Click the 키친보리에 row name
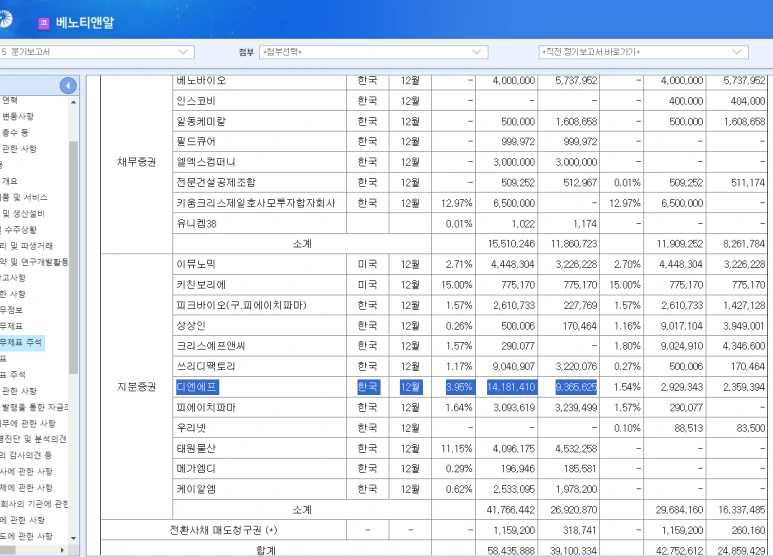The image size is (773, 557). 201,285
